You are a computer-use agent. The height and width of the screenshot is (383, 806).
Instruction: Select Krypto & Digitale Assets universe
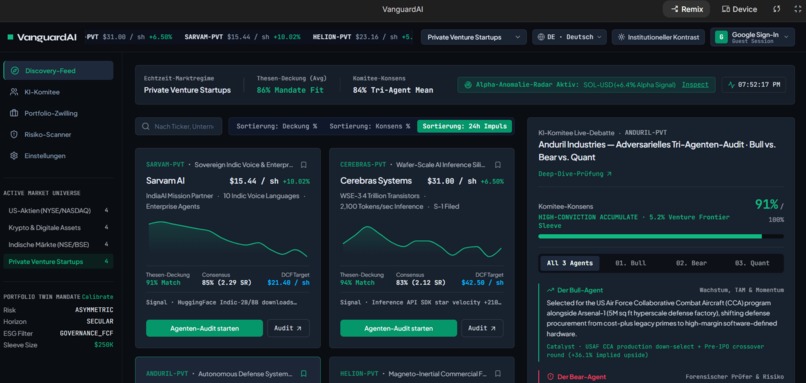tap(58, 227)
